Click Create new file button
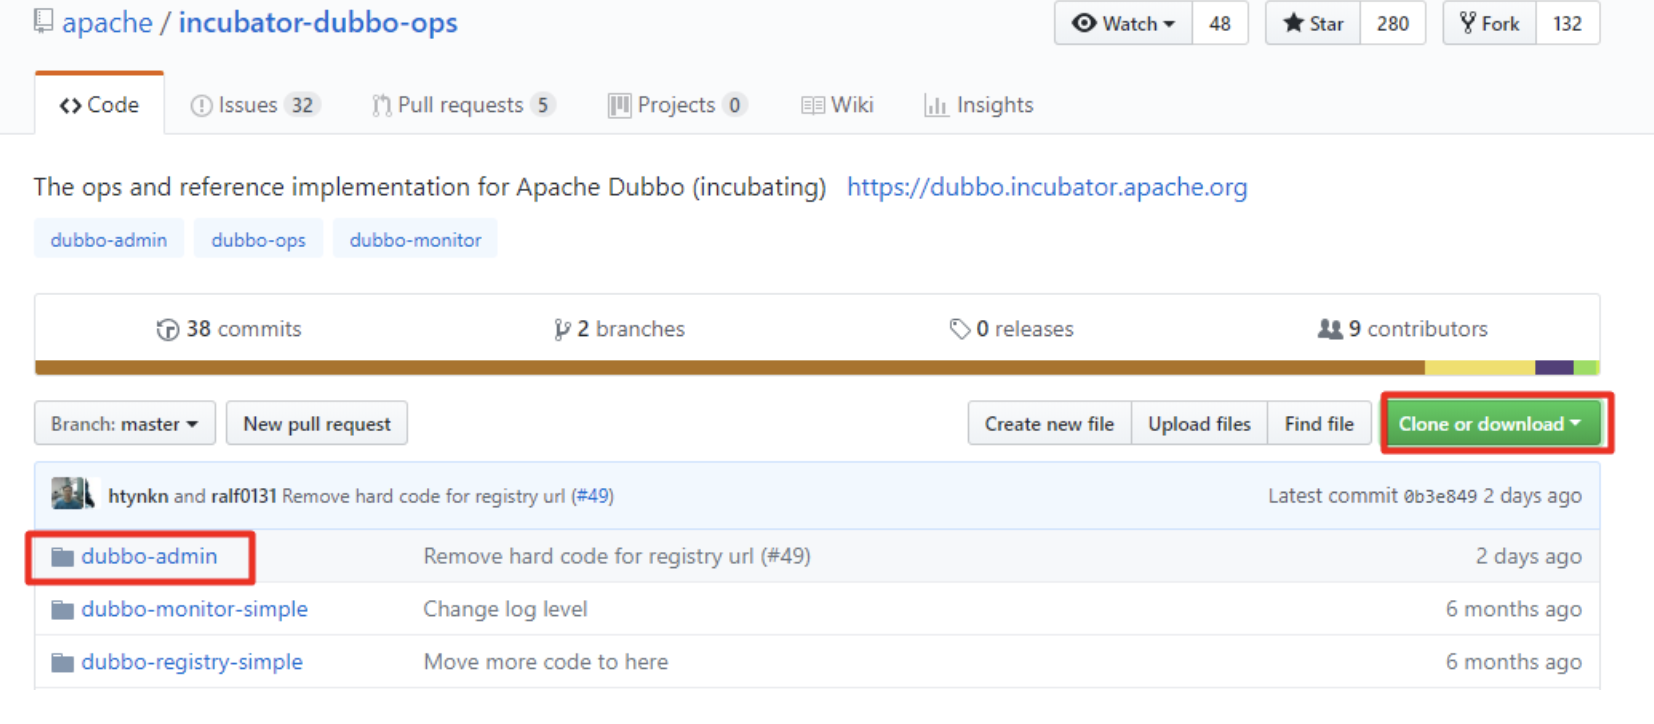 tap(1049, 424)
